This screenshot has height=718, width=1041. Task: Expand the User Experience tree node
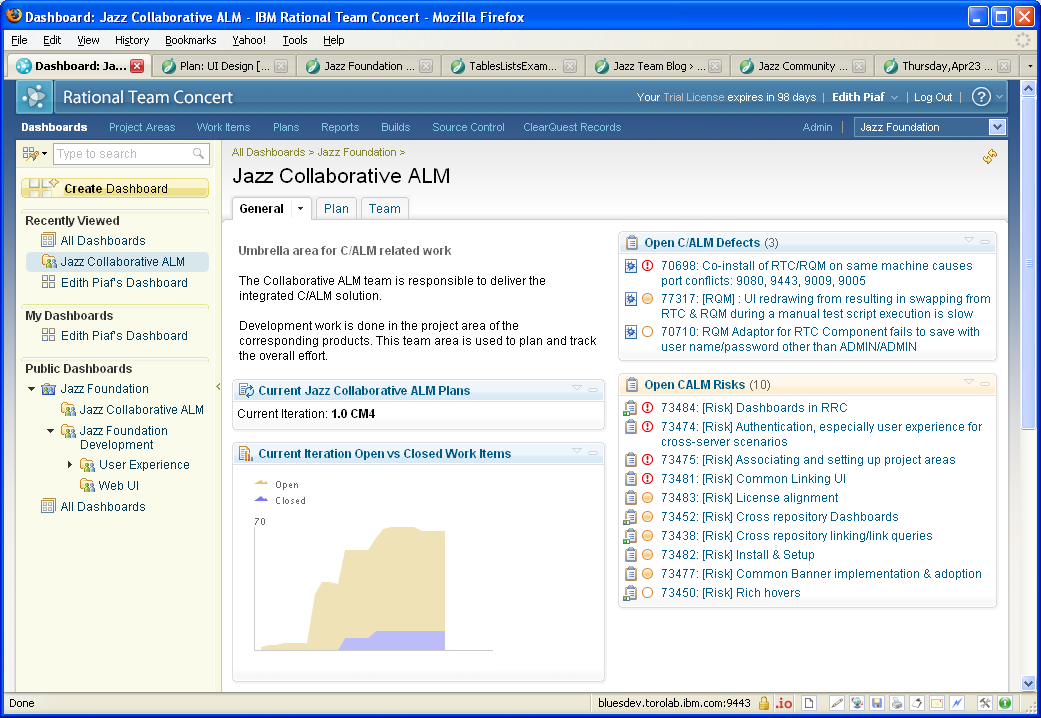[x=70, y=465]
